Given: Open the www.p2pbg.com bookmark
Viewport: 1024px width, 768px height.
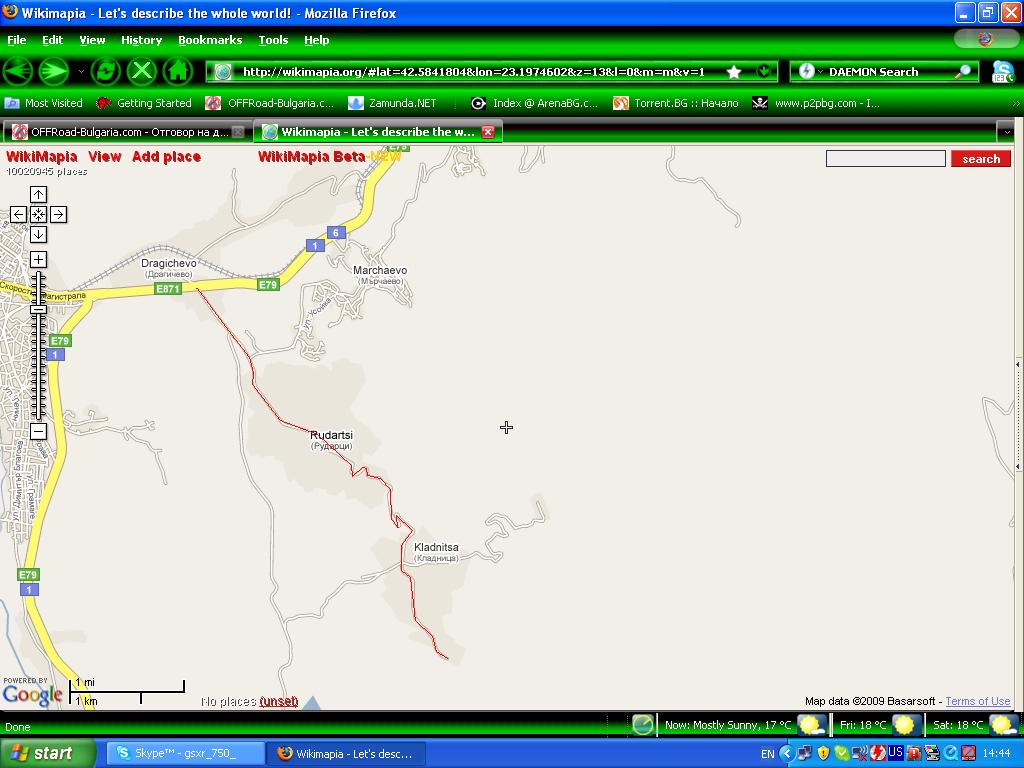Looking at the screenshot, I should [x=816, y=103].
